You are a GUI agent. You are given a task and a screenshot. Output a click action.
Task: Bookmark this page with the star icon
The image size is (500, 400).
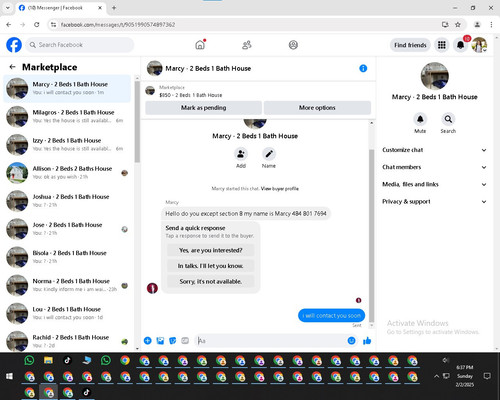[x=458, y=24]
